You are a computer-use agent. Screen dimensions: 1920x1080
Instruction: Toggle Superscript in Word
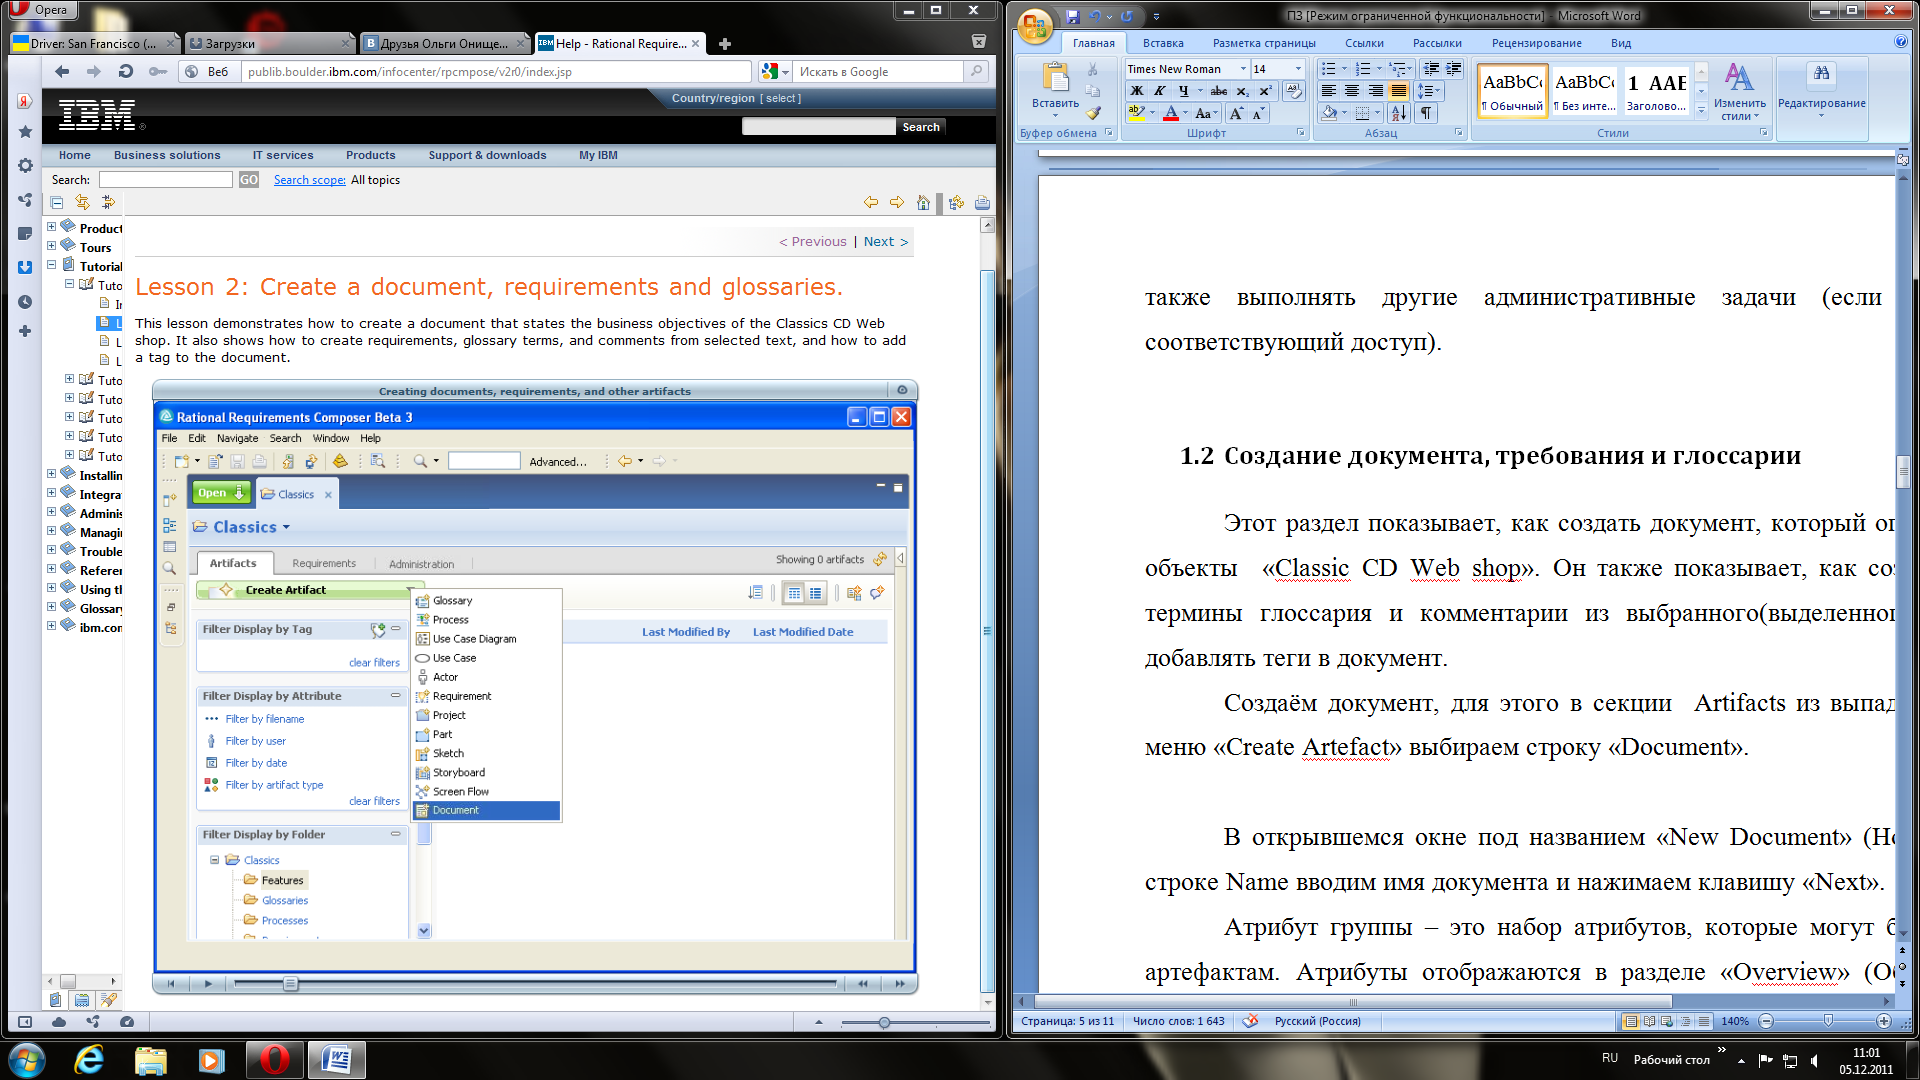point(1265,91)
